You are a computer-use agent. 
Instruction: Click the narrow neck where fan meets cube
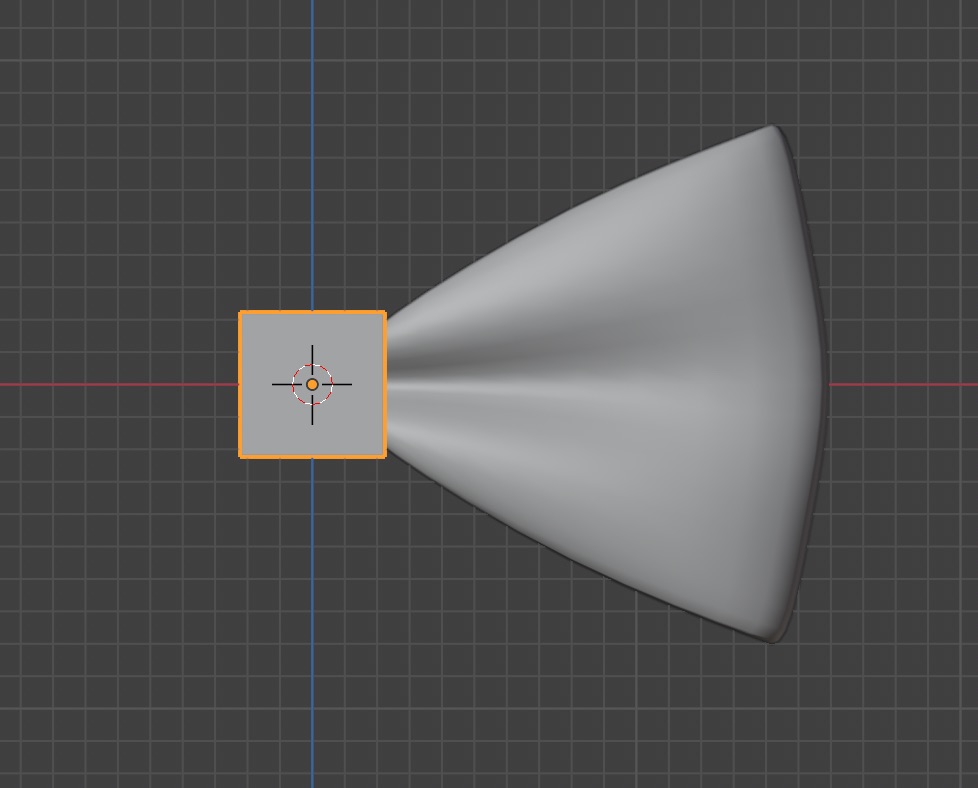(x=394, y=384)
